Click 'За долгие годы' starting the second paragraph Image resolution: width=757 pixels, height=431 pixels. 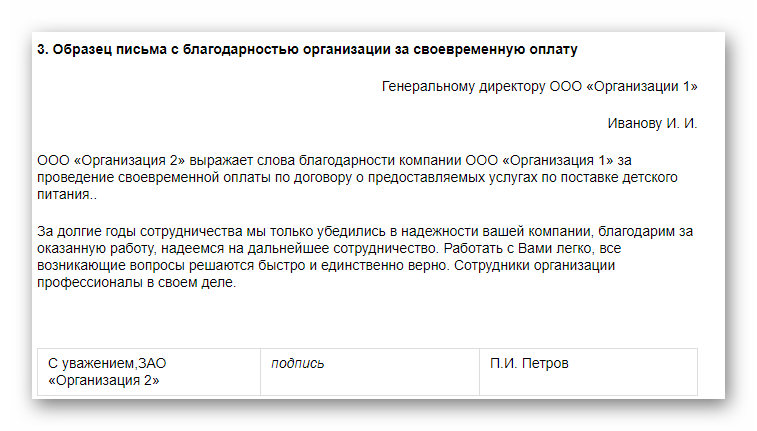click(x=85, y=232)
